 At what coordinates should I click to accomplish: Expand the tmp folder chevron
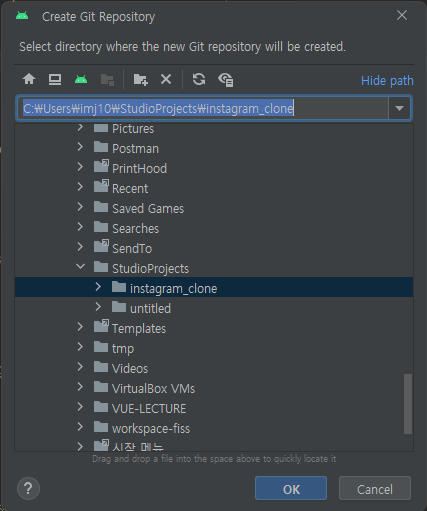80,347
